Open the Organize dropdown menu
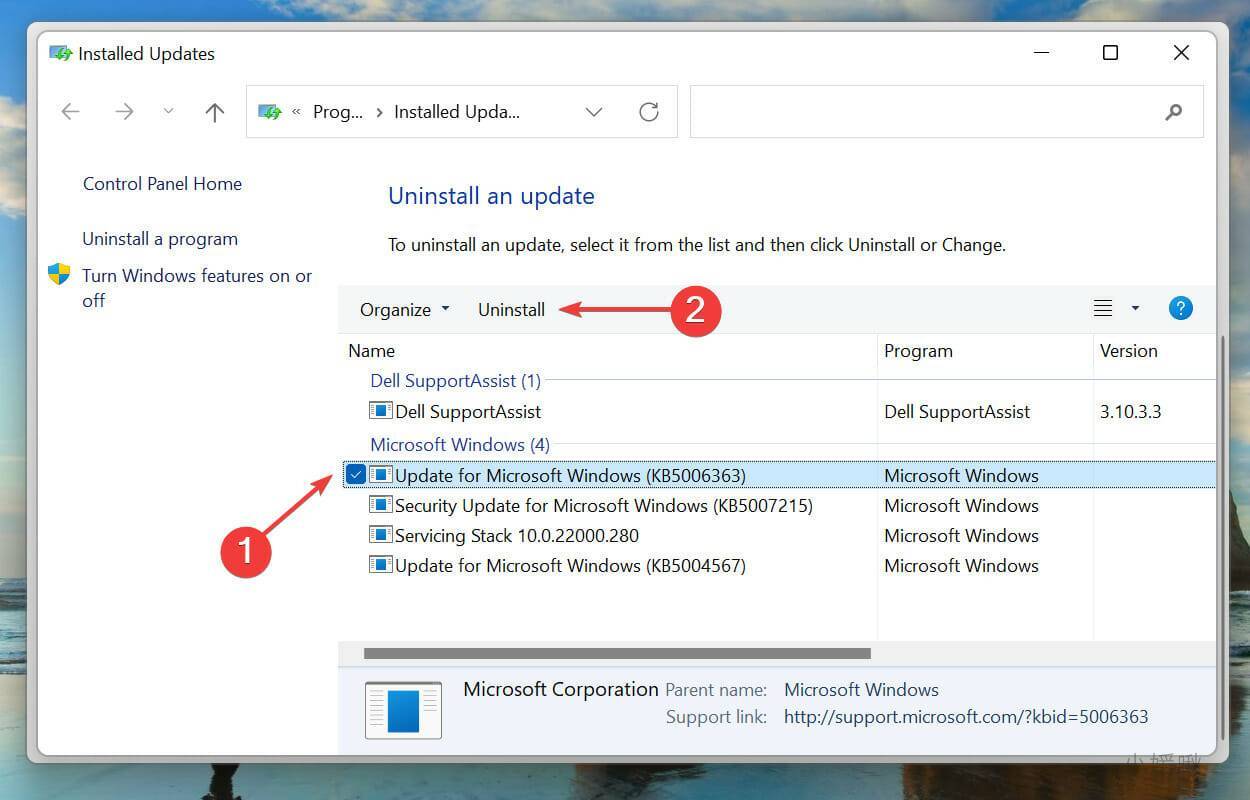Image resolution: width=1250 pixels, height=800 pixels. click(403, 309)
